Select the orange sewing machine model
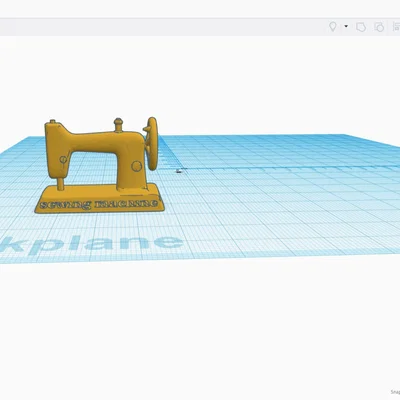Image resolution: width=400 pixels, height=400 pixels. (99, 165)
